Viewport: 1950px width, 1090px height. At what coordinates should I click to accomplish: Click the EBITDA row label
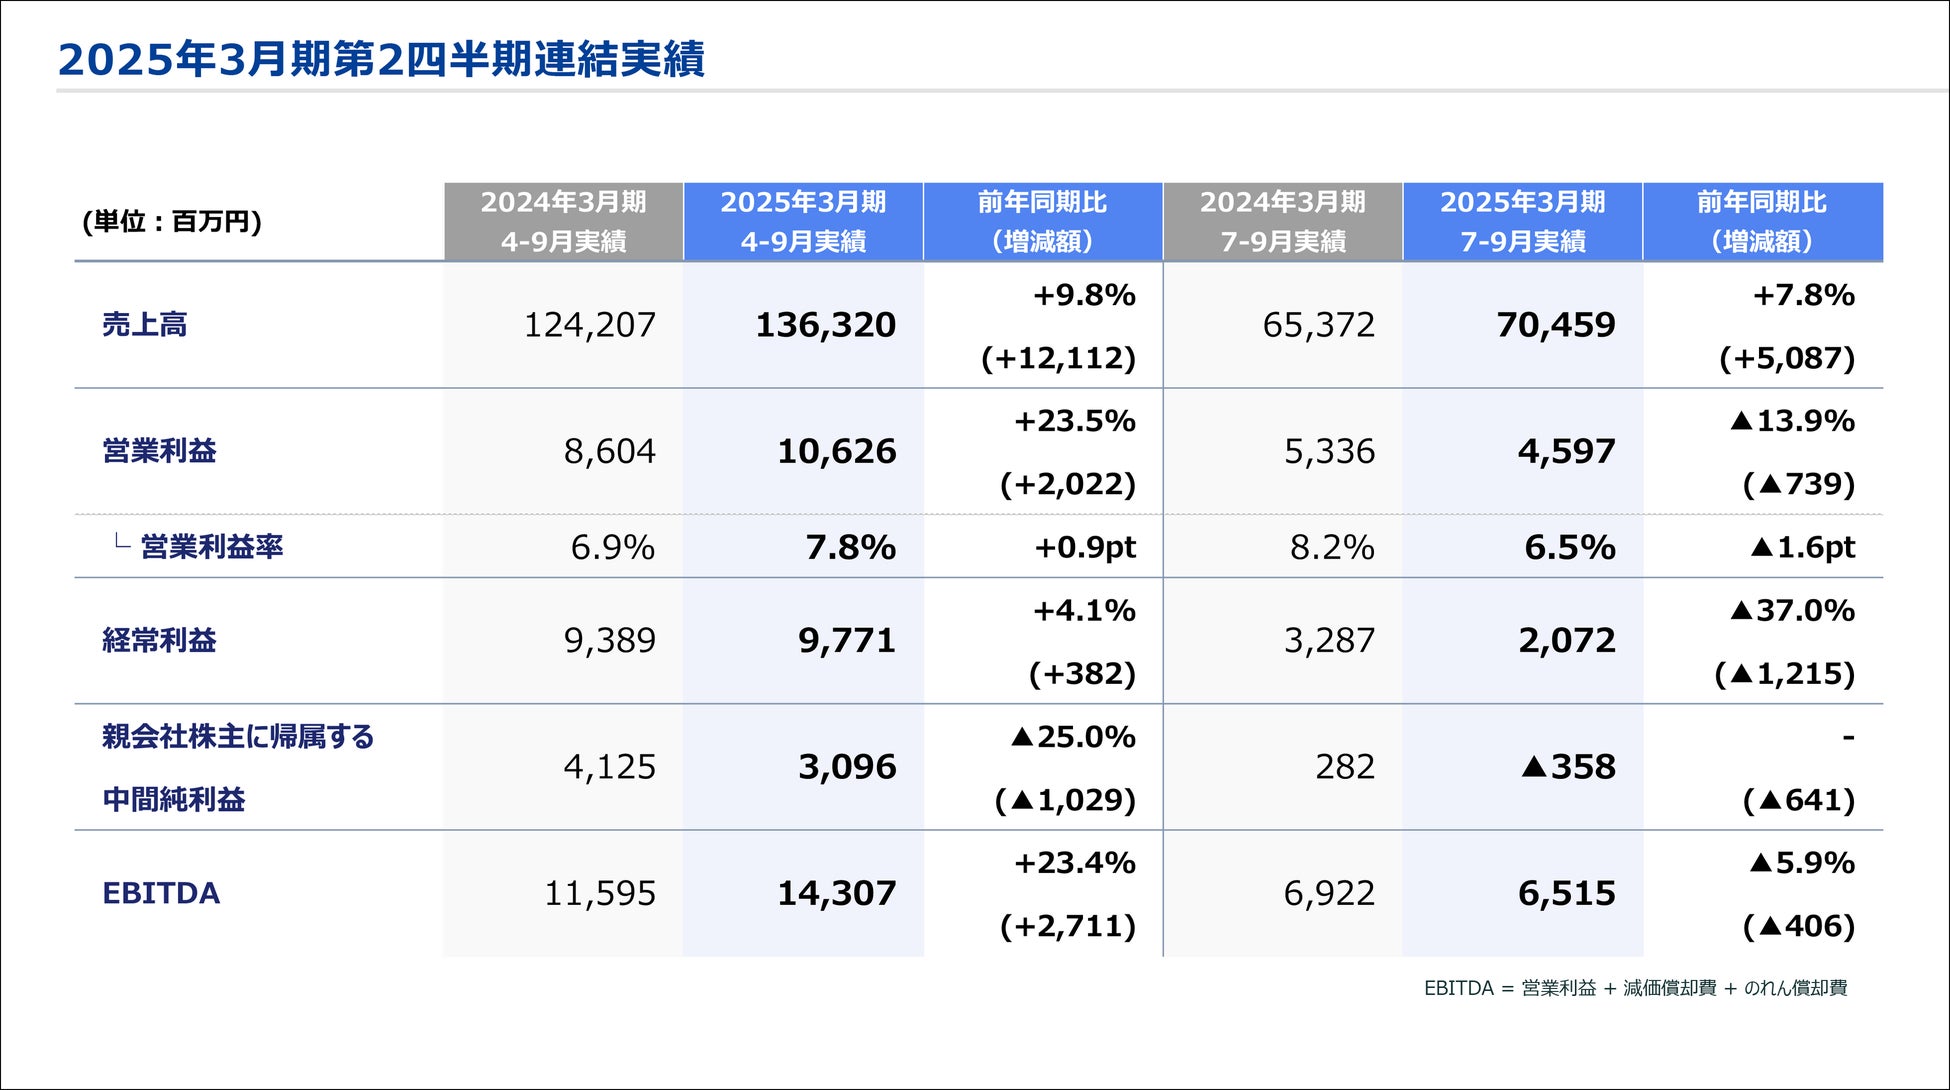pos(161,893)
